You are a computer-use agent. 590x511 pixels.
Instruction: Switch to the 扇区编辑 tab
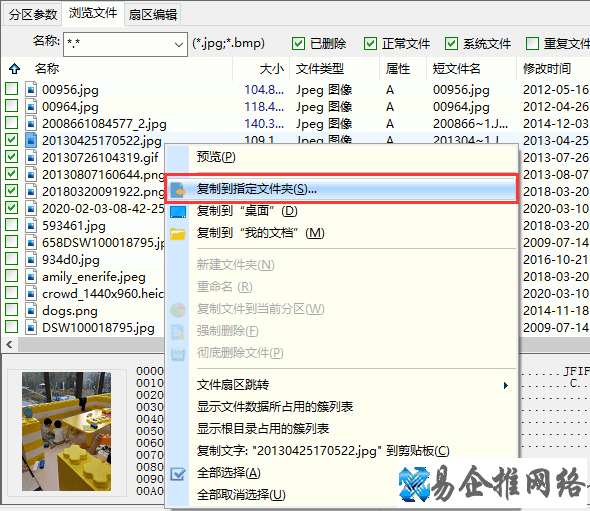click(153, 15)
